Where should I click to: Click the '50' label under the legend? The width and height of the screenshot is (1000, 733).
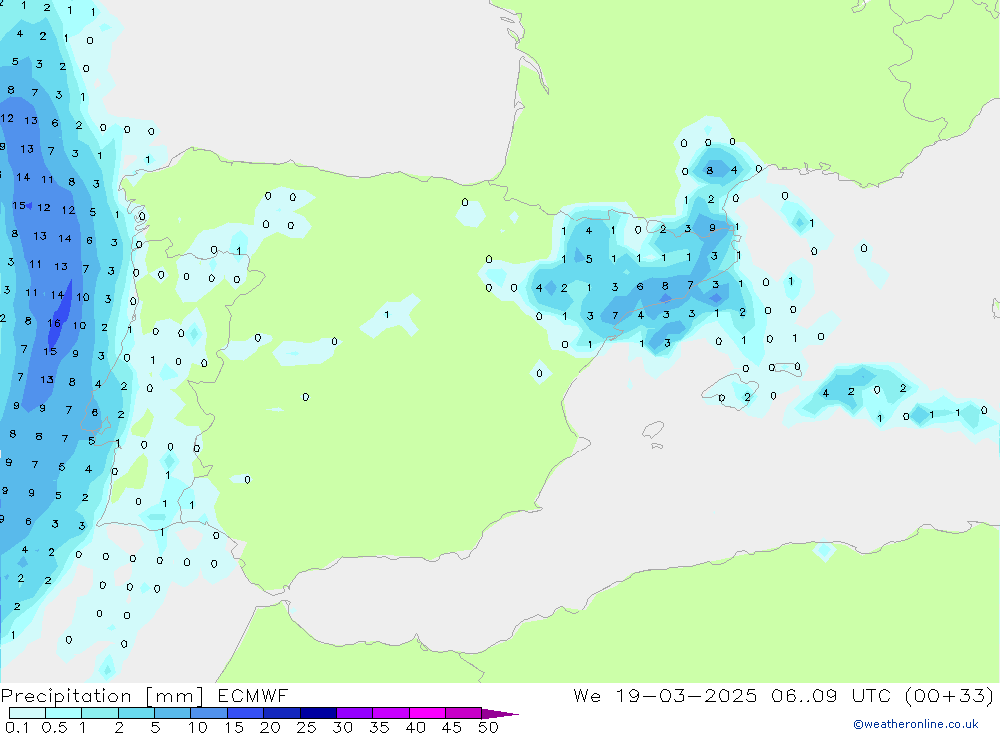(x=488, y=727)
